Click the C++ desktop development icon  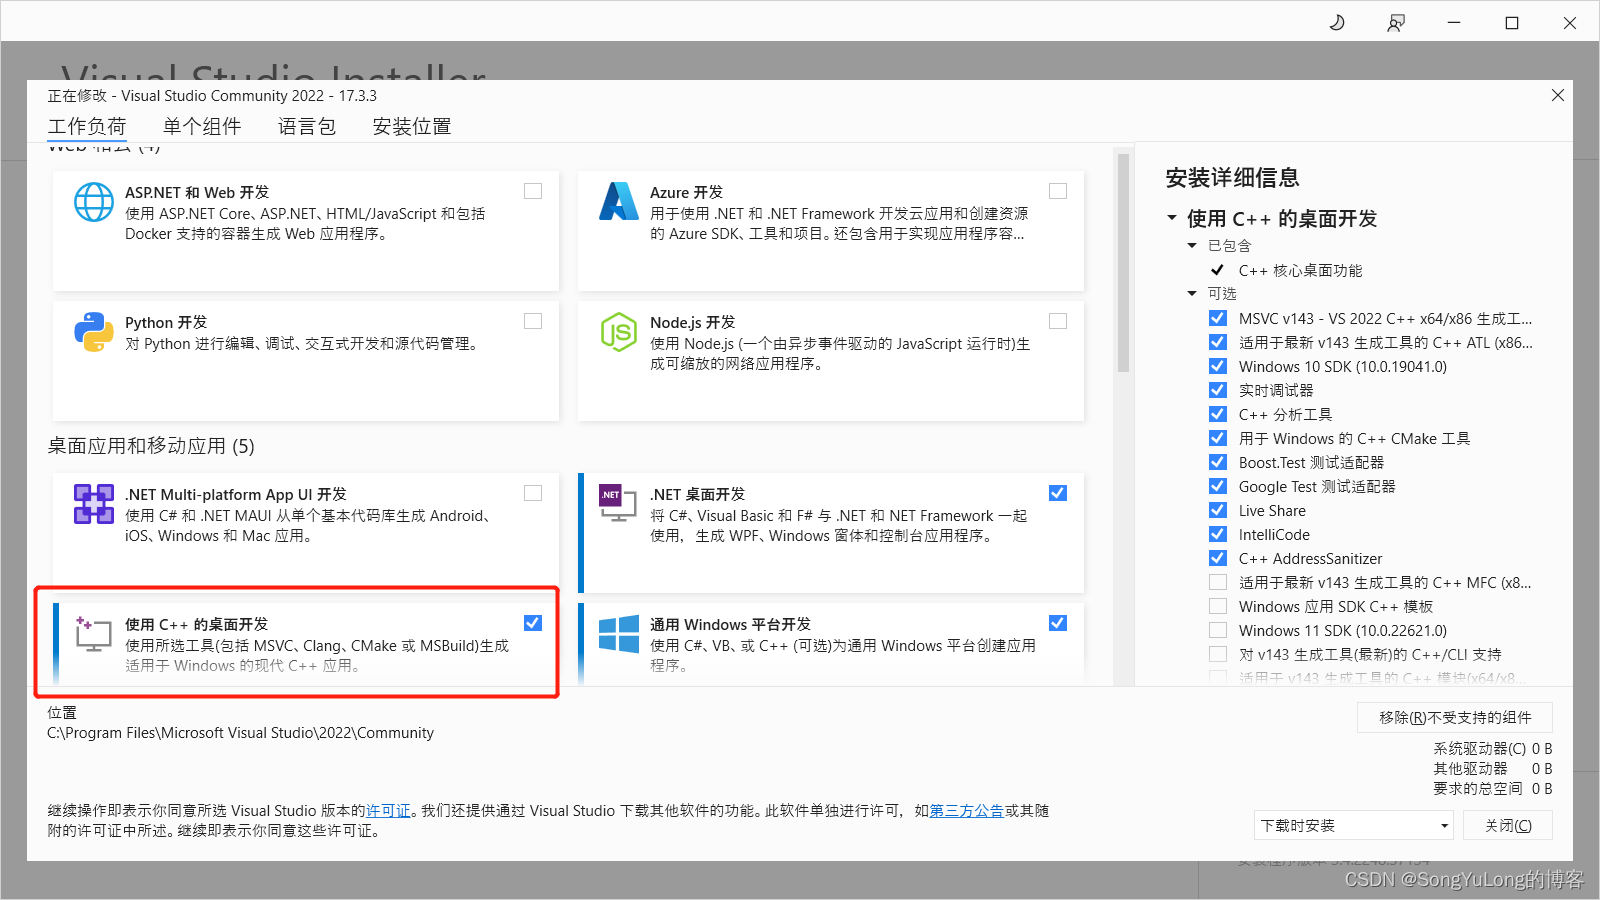tap(94, 633)
